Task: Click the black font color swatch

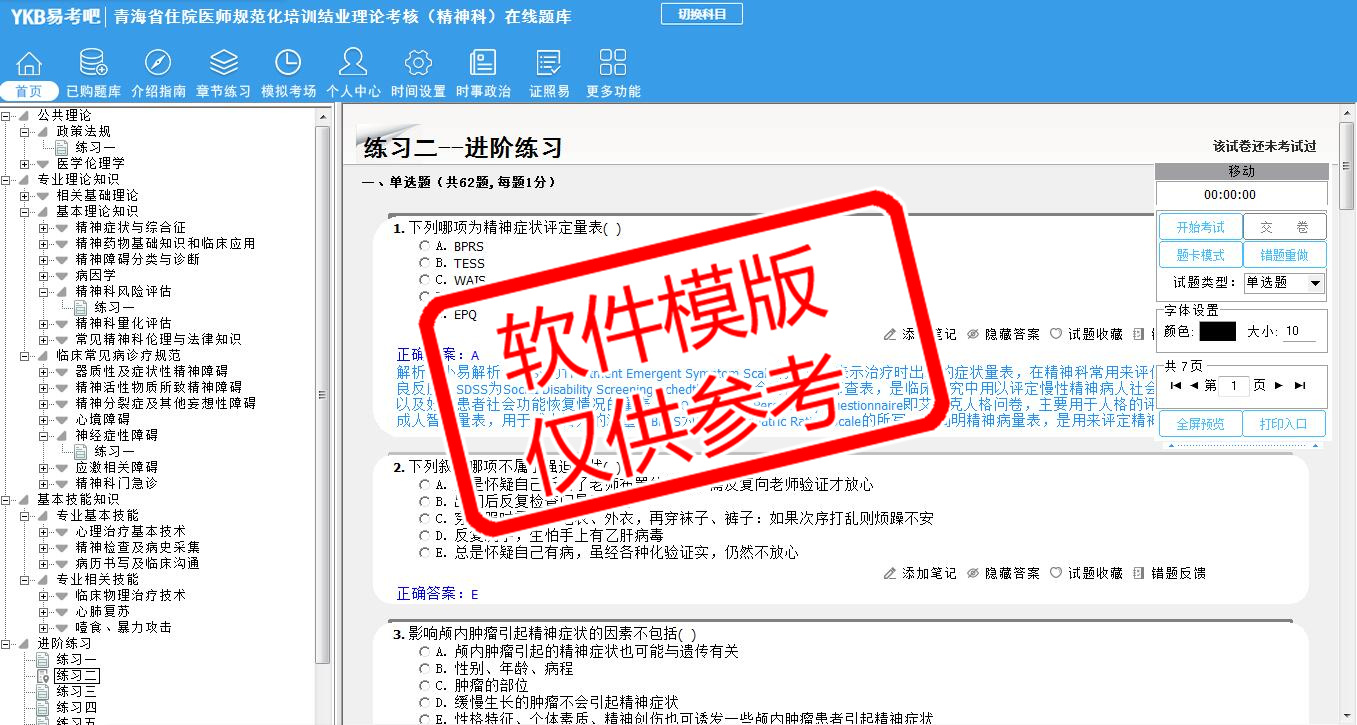Action: (1217, 331)
